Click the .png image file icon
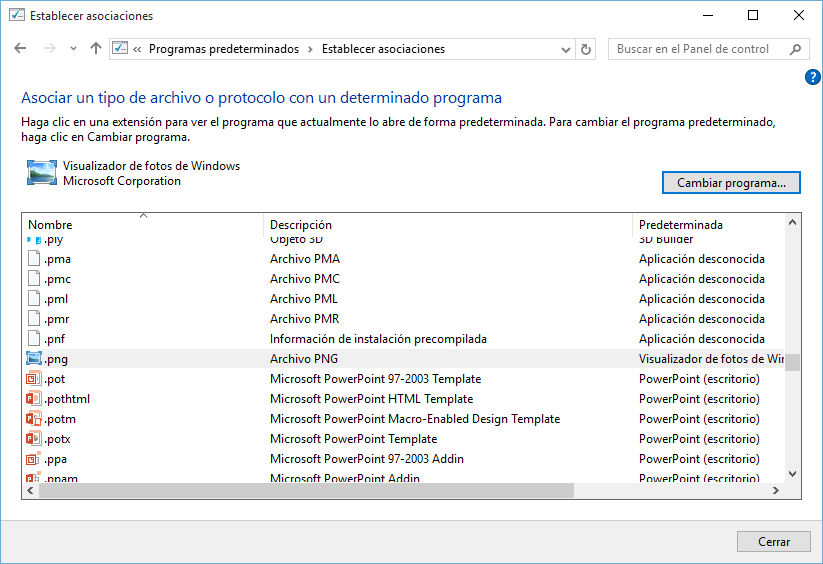The image size is (823, 564). tap(34, 358)
